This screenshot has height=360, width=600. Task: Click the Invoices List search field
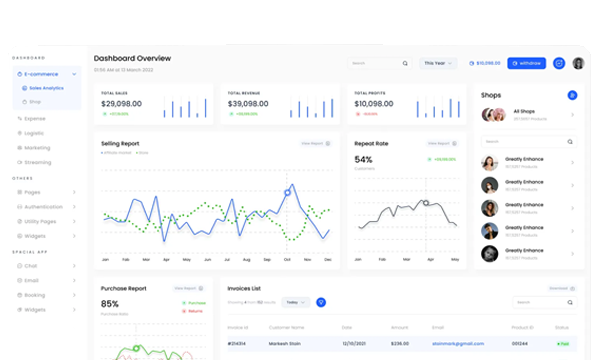click(545, 302)
